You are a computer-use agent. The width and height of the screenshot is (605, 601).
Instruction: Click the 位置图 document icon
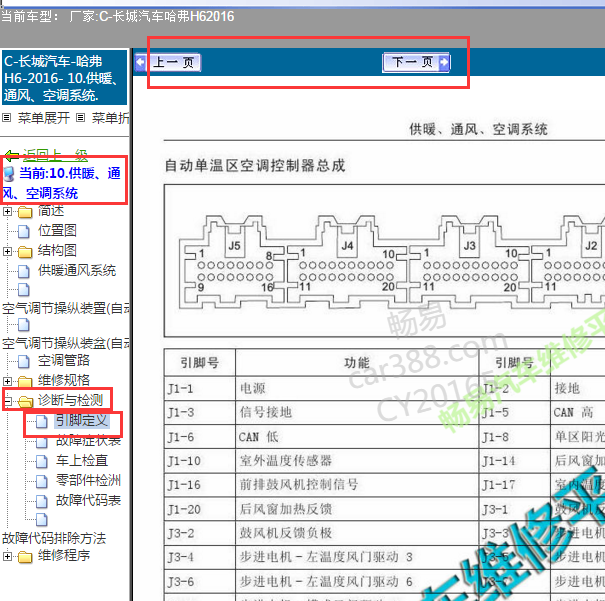point(24,231)
